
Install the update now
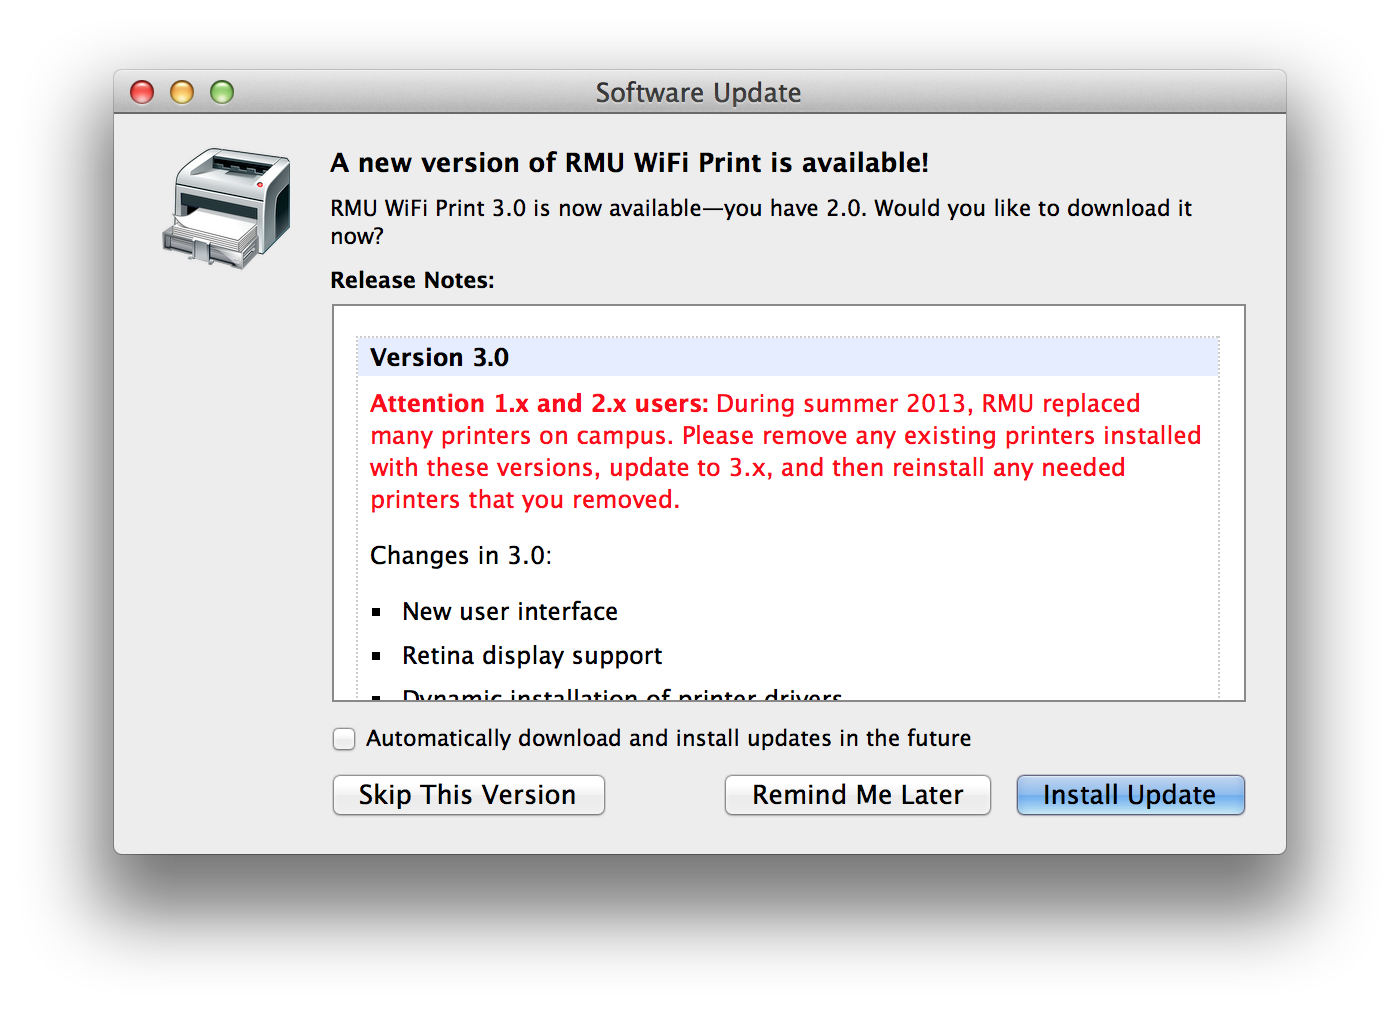tap(1130, 795)
